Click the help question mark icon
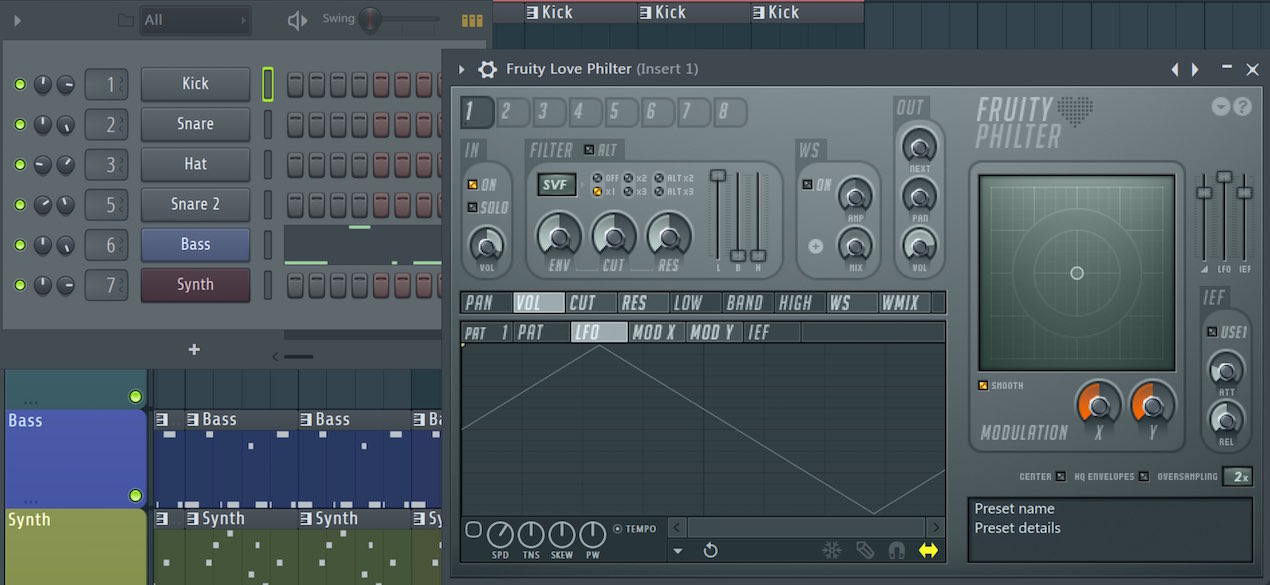The width and height of the screenshot is (1270, 585). 1242,107
